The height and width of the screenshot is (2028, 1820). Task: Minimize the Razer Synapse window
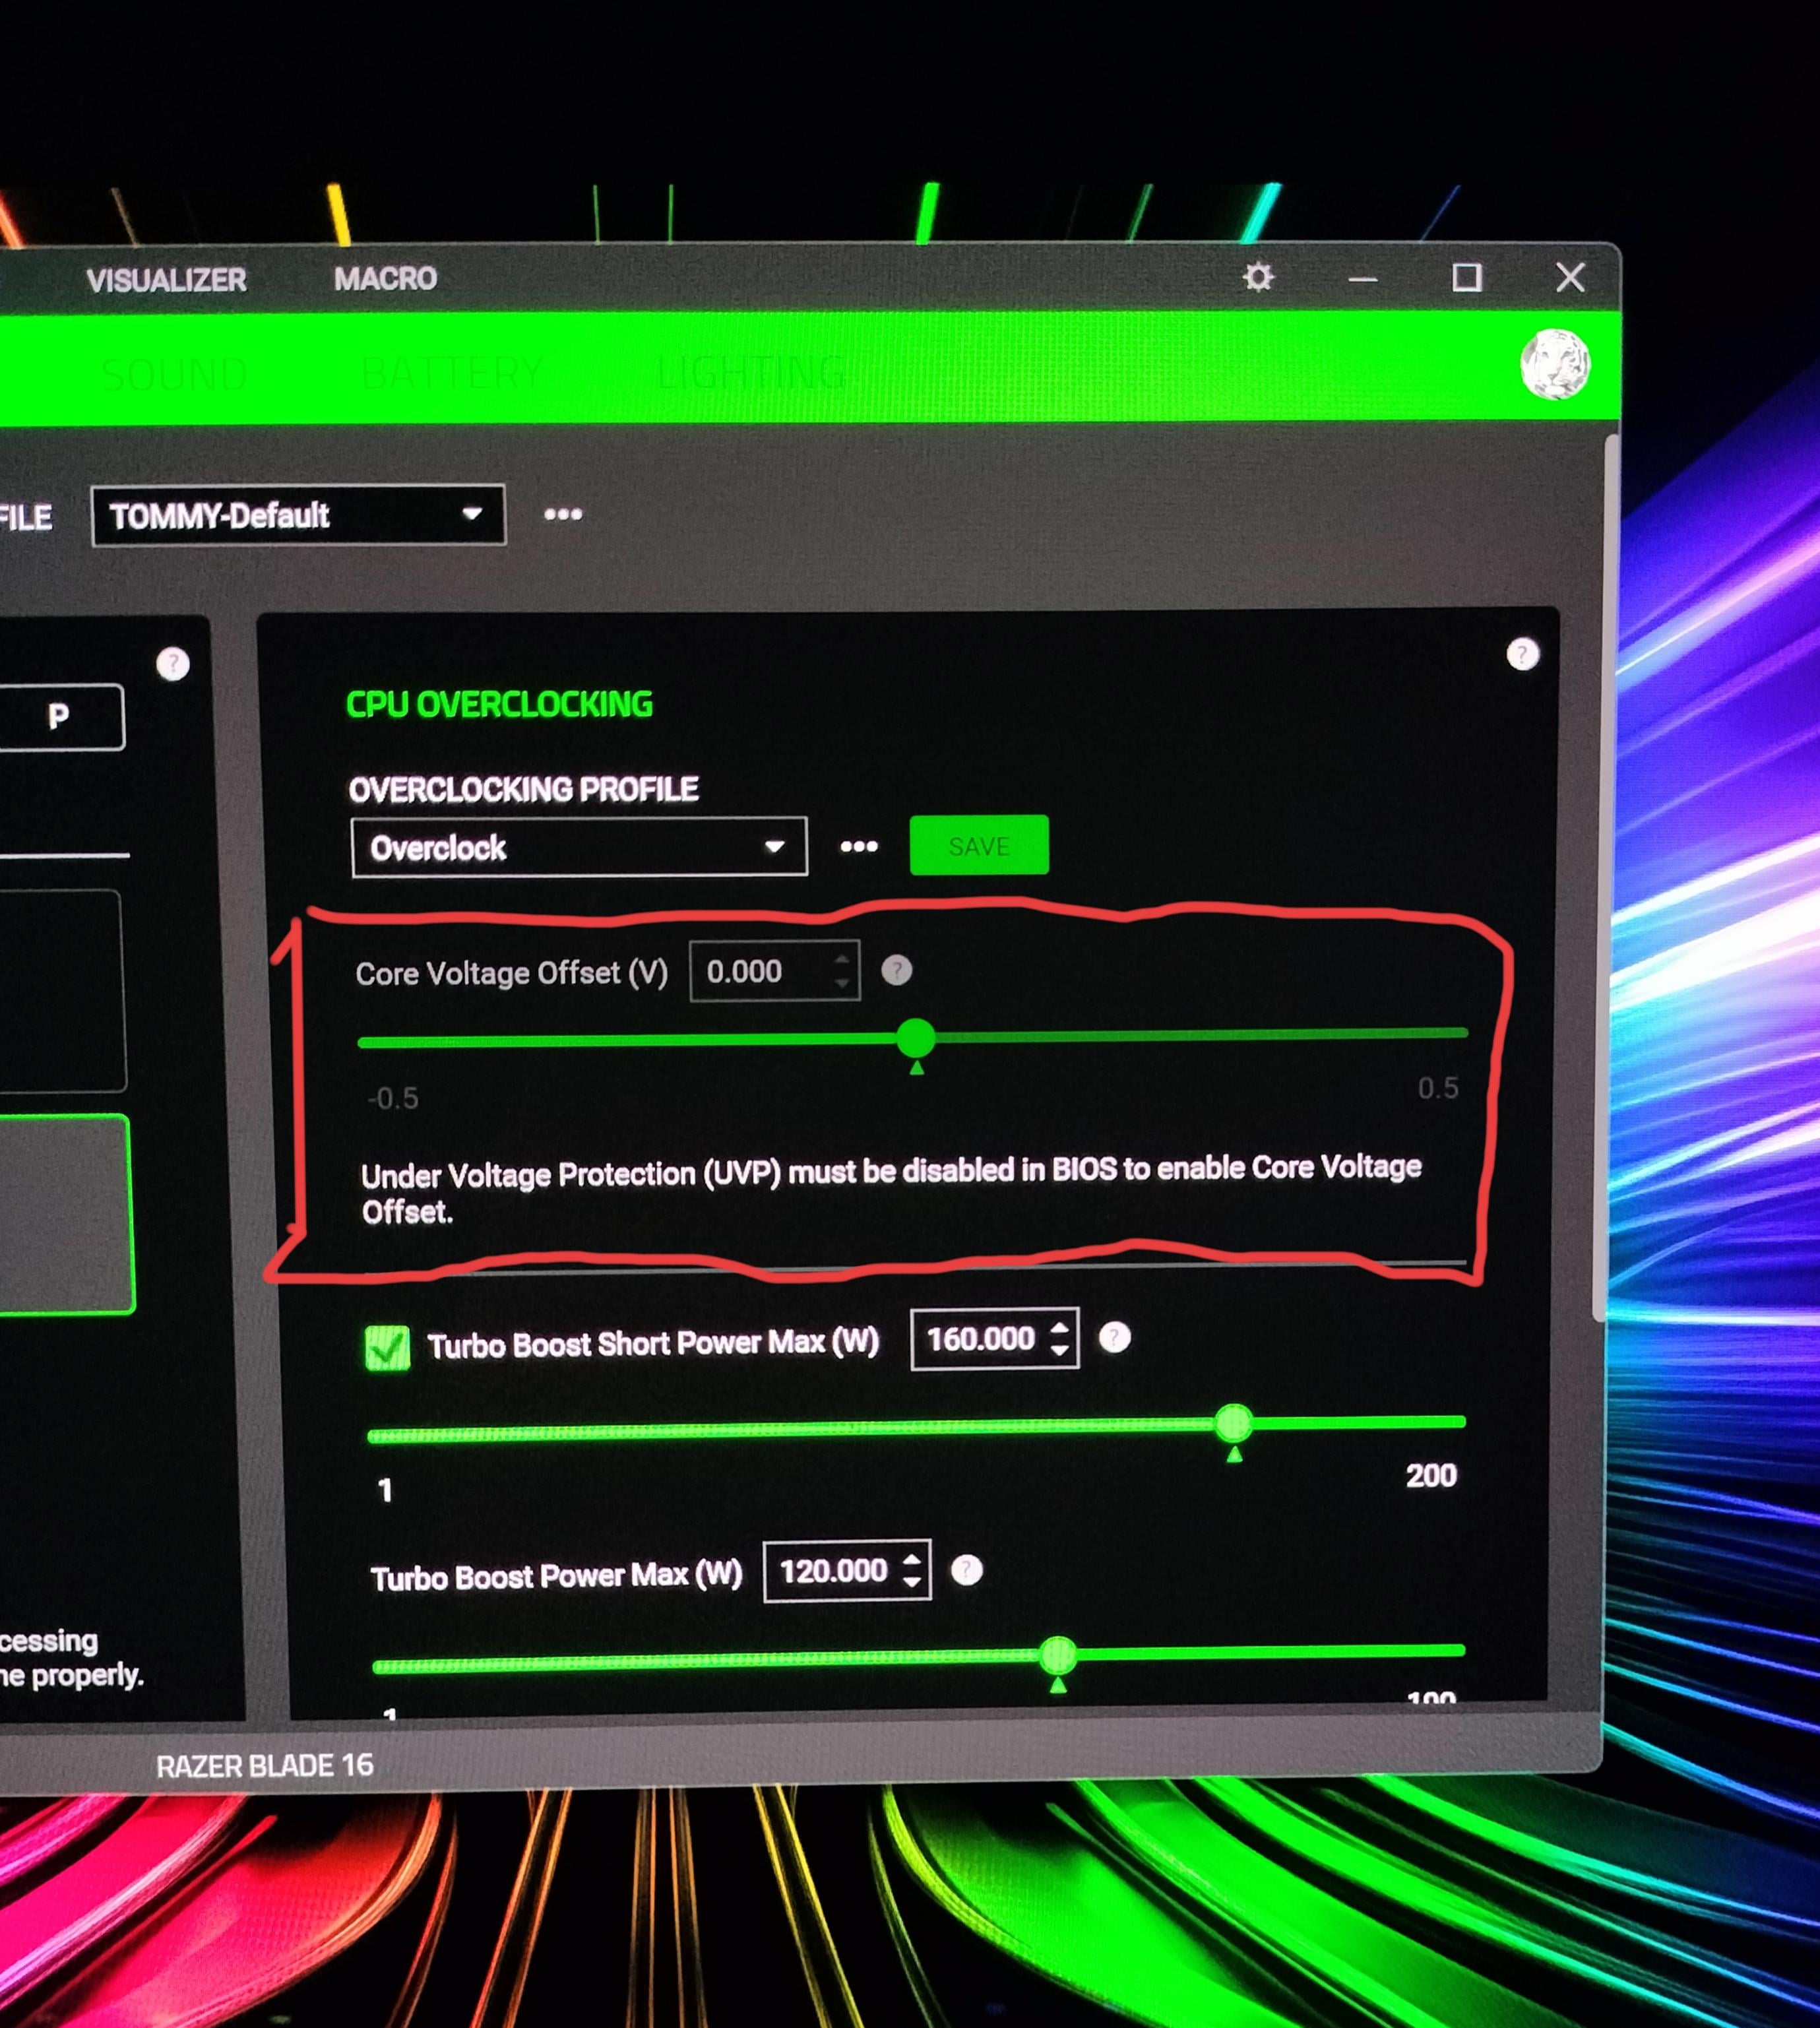[1363, 278]
